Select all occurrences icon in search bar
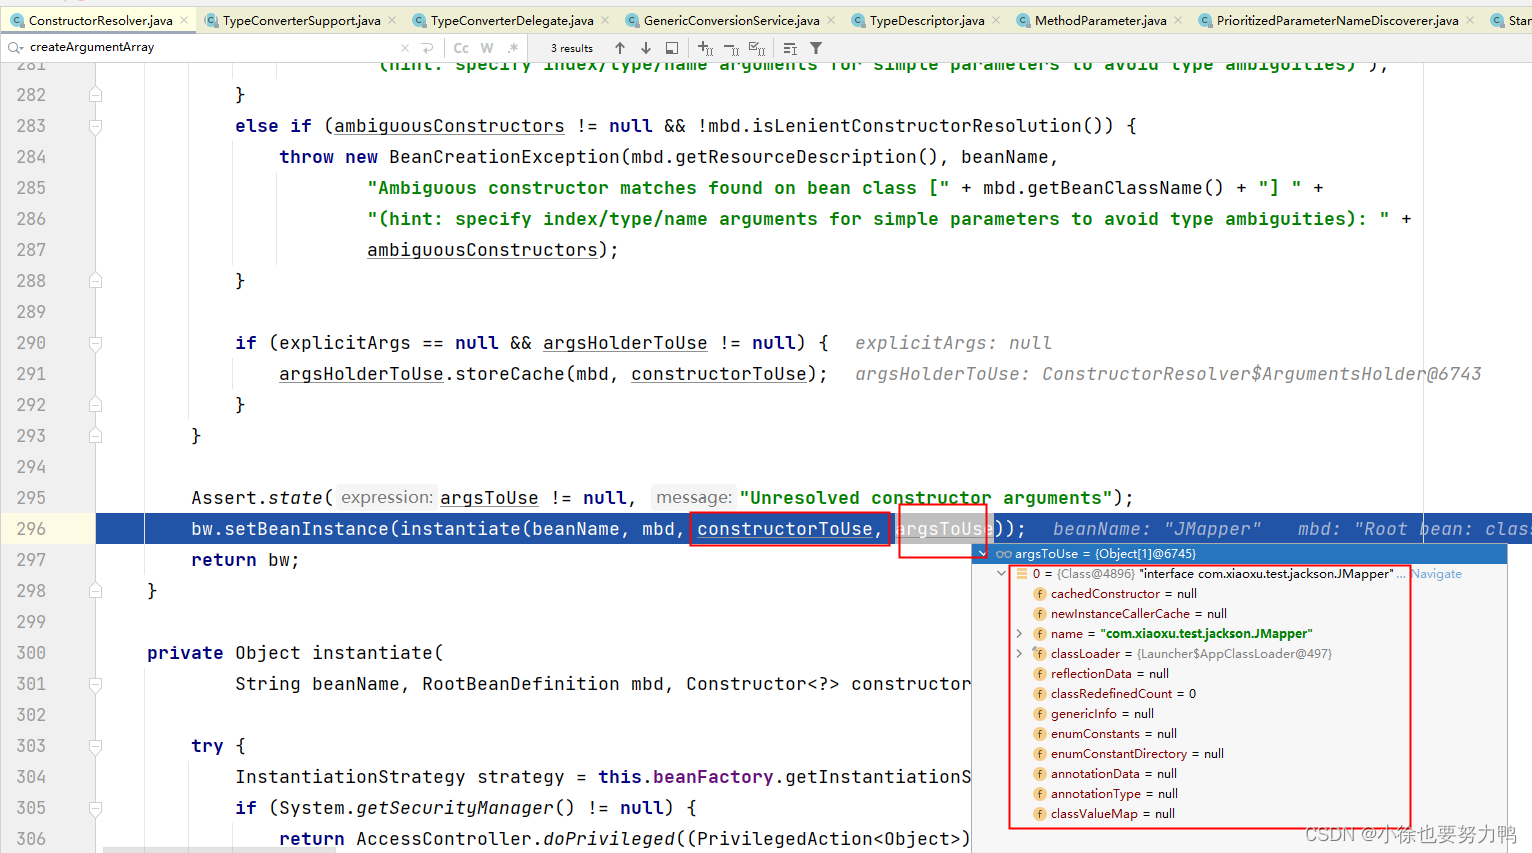 pyautogui.click(x=757, y=48)
